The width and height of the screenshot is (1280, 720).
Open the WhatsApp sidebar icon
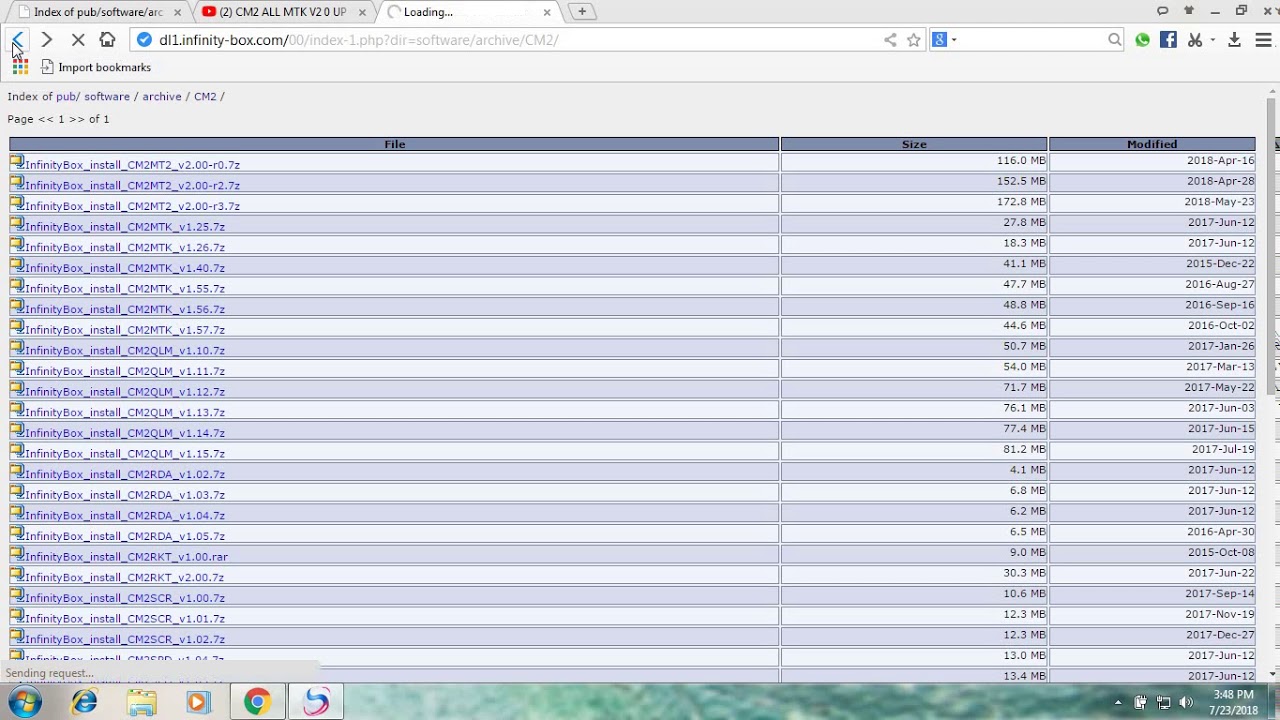pyautogui.click(x=1143, y=40)
